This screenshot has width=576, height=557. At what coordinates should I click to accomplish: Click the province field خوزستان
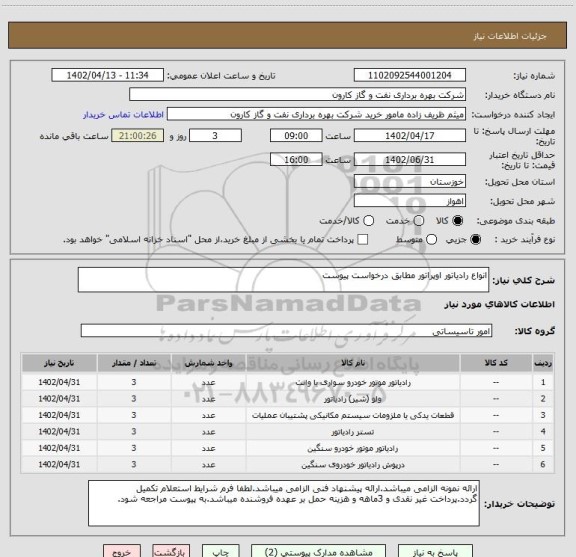pyautogui.click(x=410, y=182)
